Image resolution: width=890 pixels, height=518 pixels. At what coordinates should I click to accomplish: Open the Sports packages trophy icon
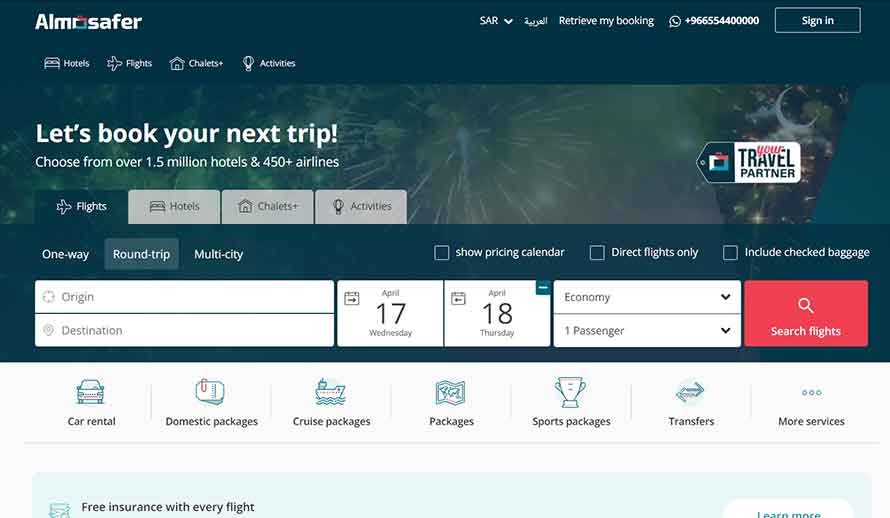[x=570, y=391]
